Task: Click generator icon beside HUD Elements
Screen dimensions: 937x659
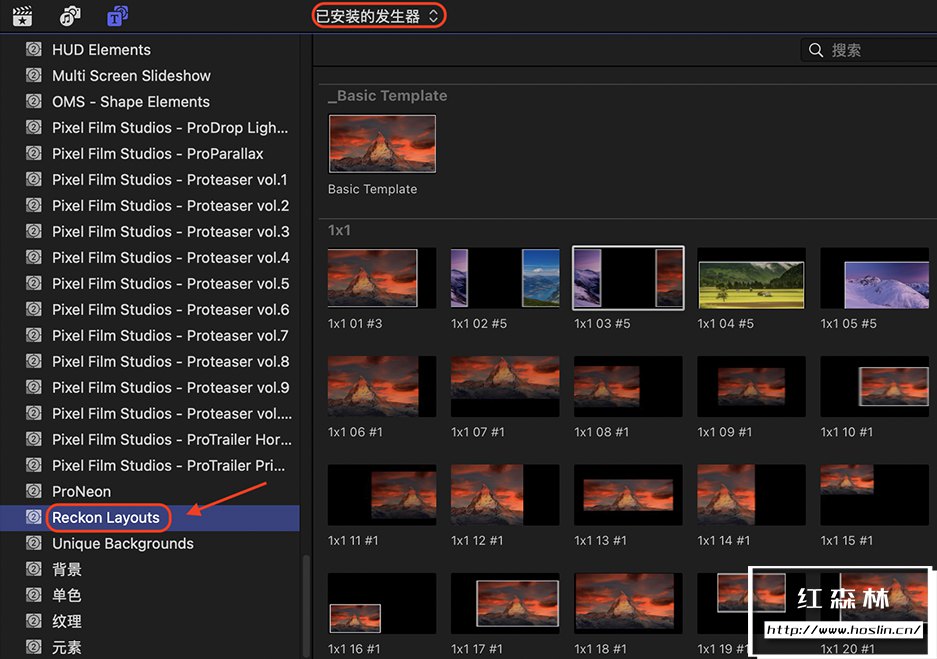Action: 34,49
